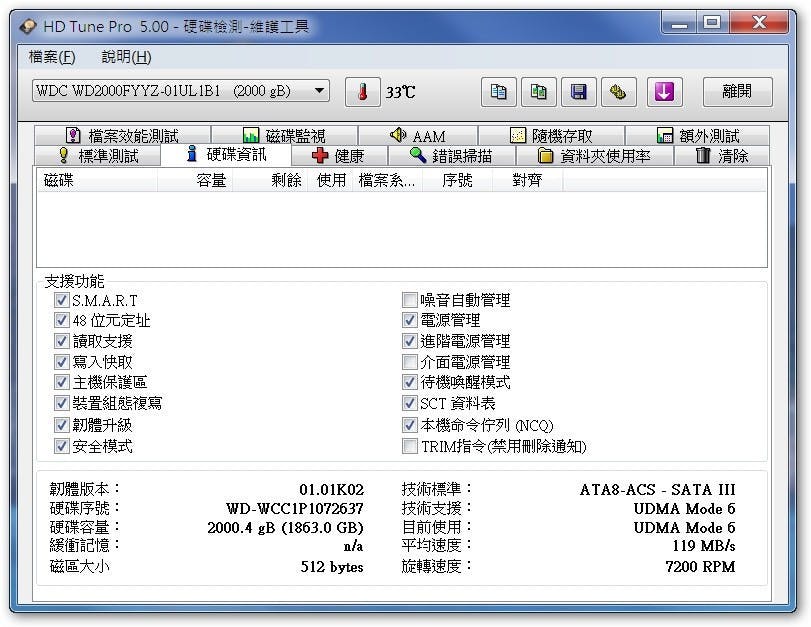This screenshot has width=811, height=627.
Task: Switch to the 錯誤掃描 tab
Action: pos(452,156)
